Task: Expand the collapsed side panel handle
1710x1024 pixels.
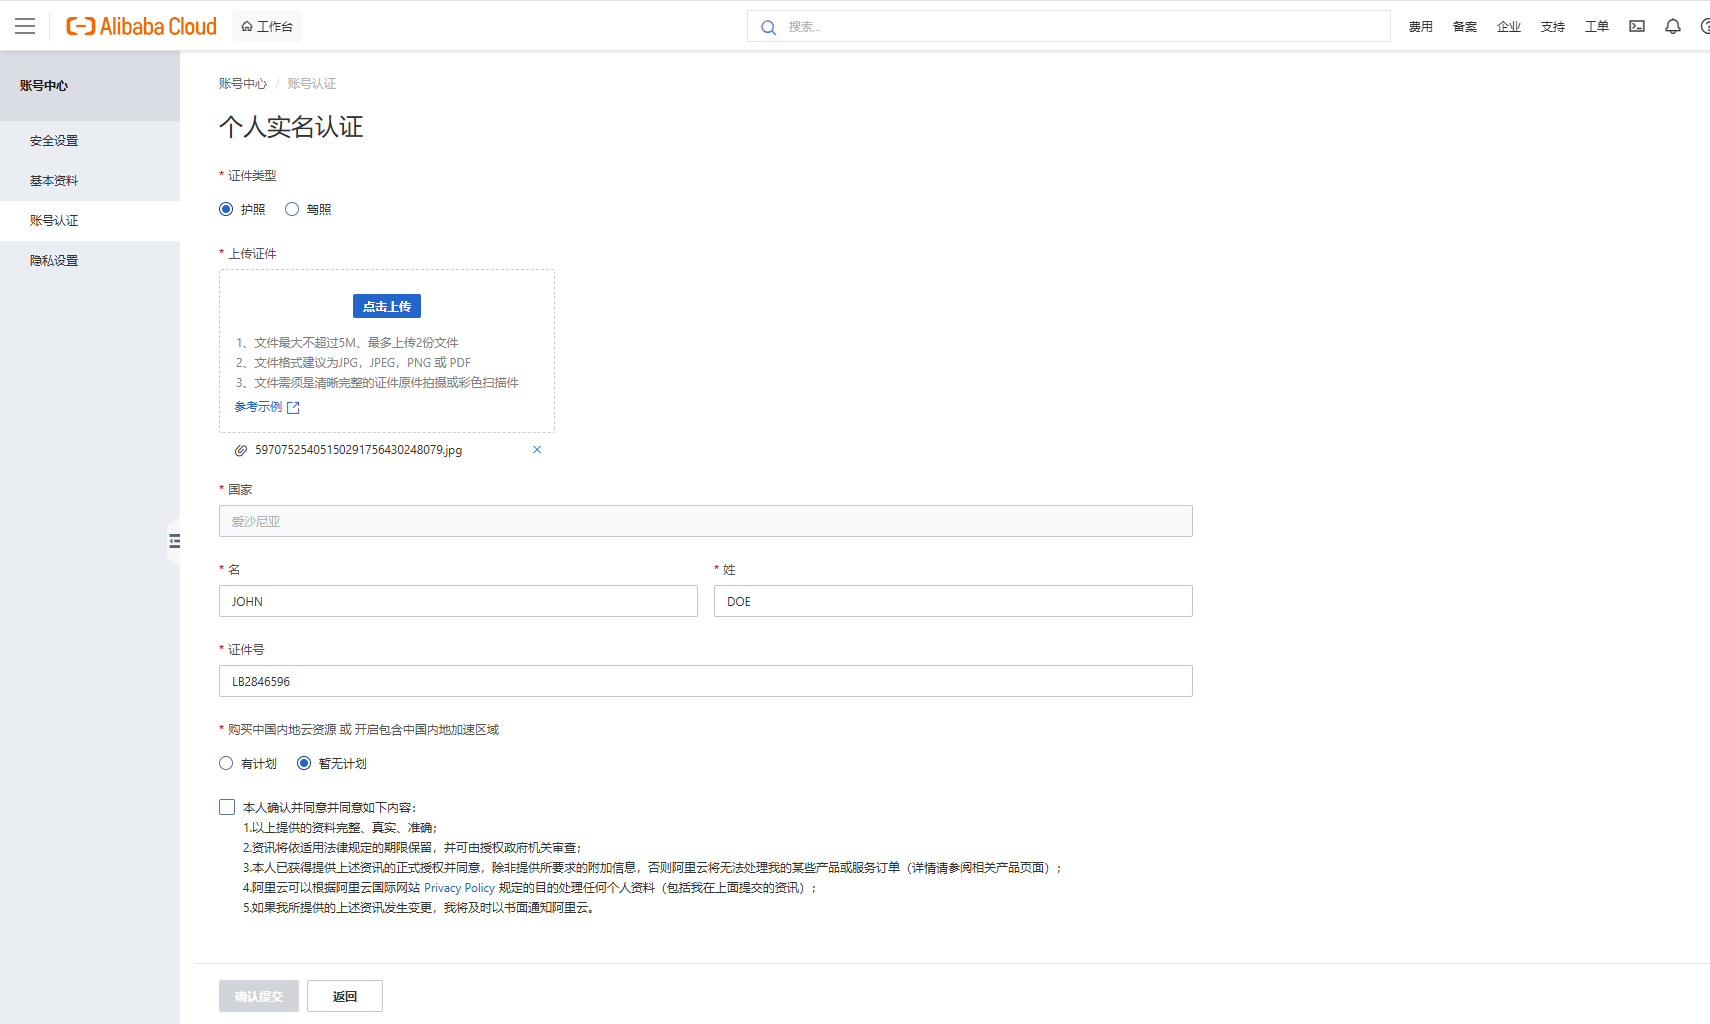Action: (x=176, y=540)
